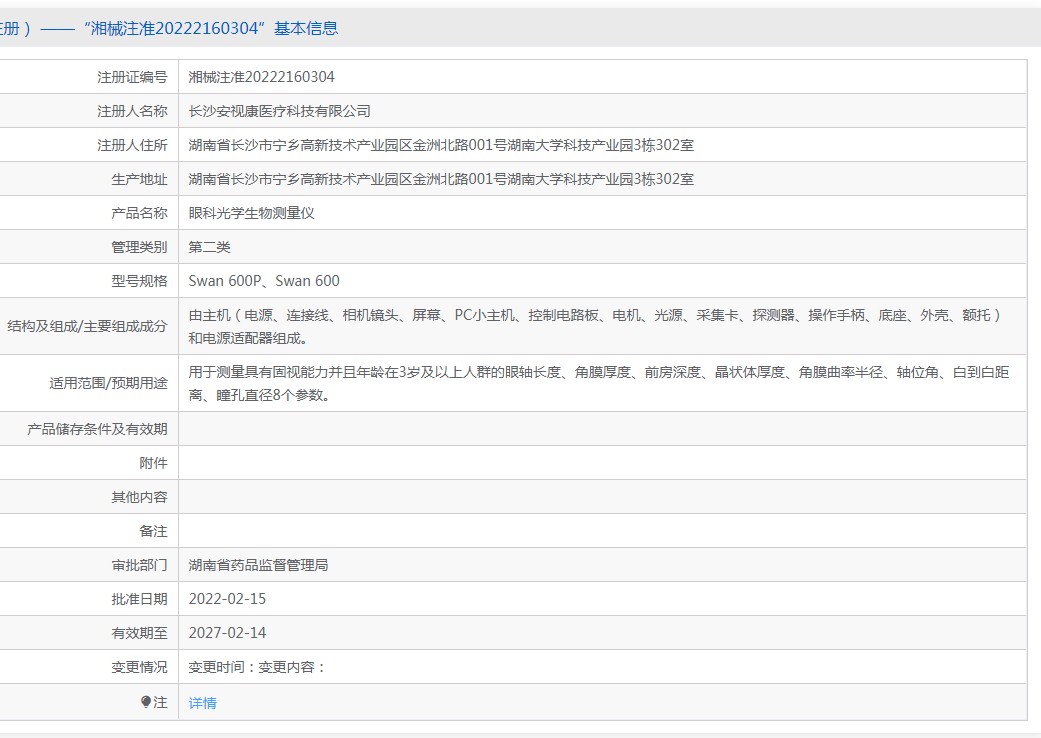Screen dimensions: 1041x738
Task: Click the registration number value 湘械注准20222160304
Action: [x=262, y=77]
